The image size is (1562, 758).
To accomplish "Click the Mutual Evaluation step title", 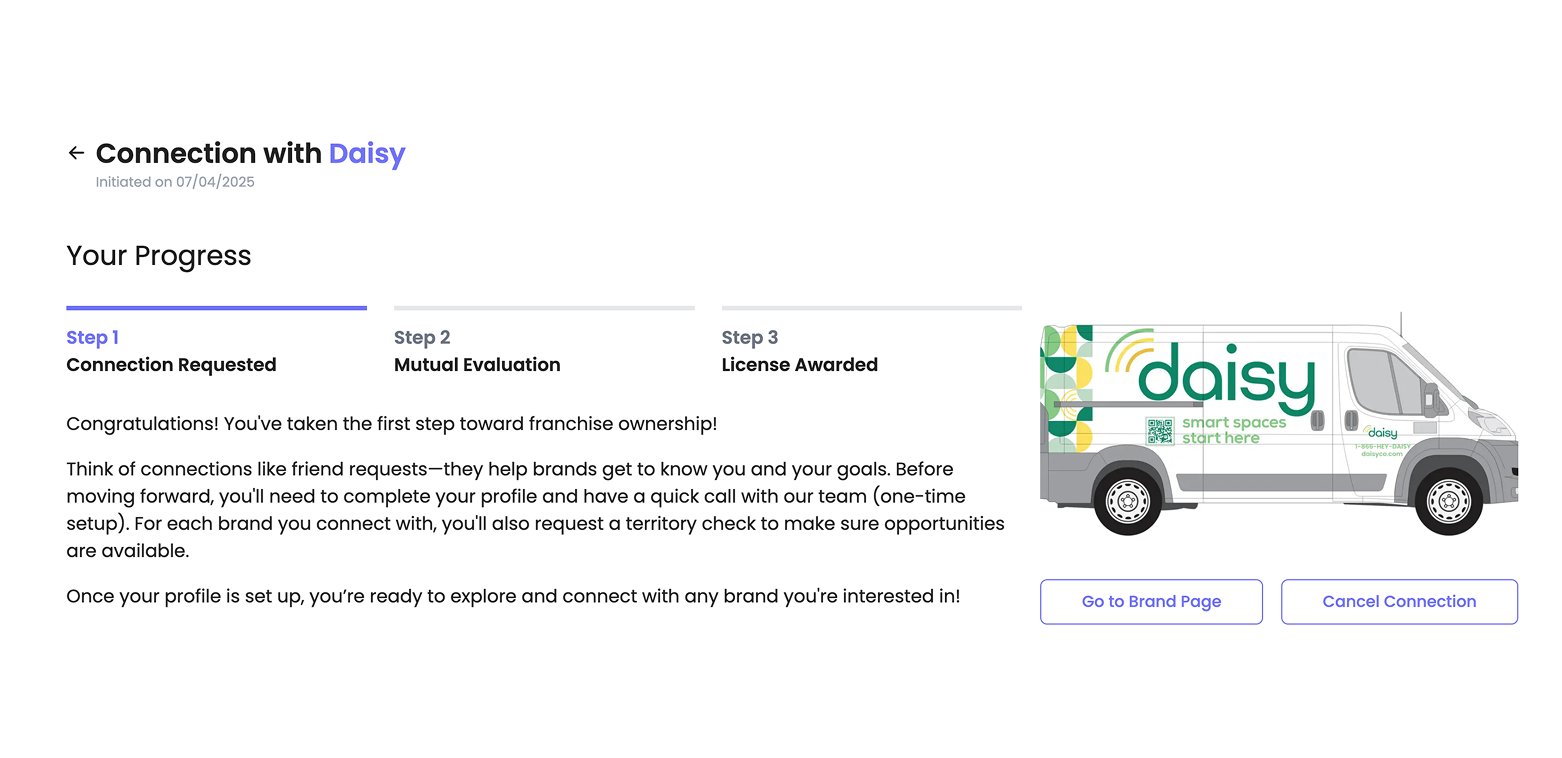I will tap(477, 365).
